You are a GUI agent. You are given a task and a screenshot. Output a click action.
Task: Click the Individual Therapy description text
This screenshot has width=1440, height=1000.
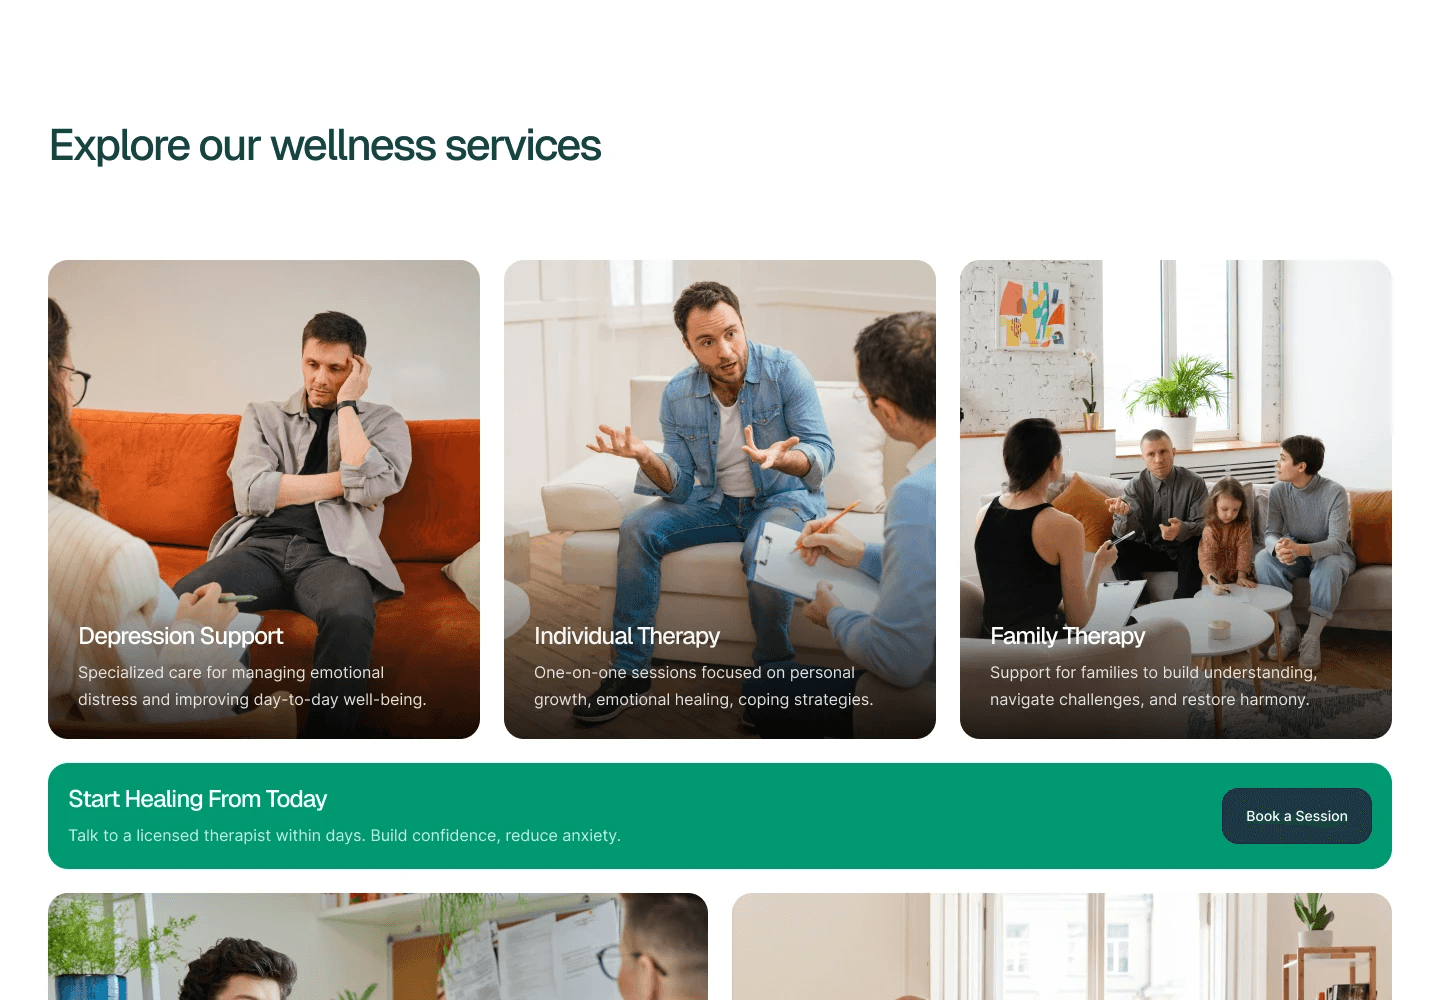click(704, 686)
